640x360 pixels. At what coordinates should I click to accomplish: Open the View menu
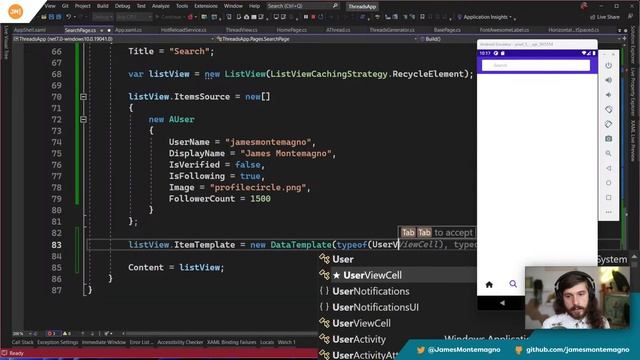coord(50,6)
